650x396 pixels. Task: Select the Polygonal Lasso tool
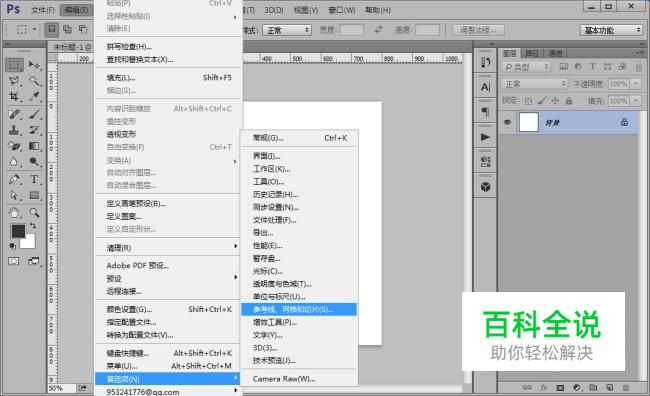14,80
